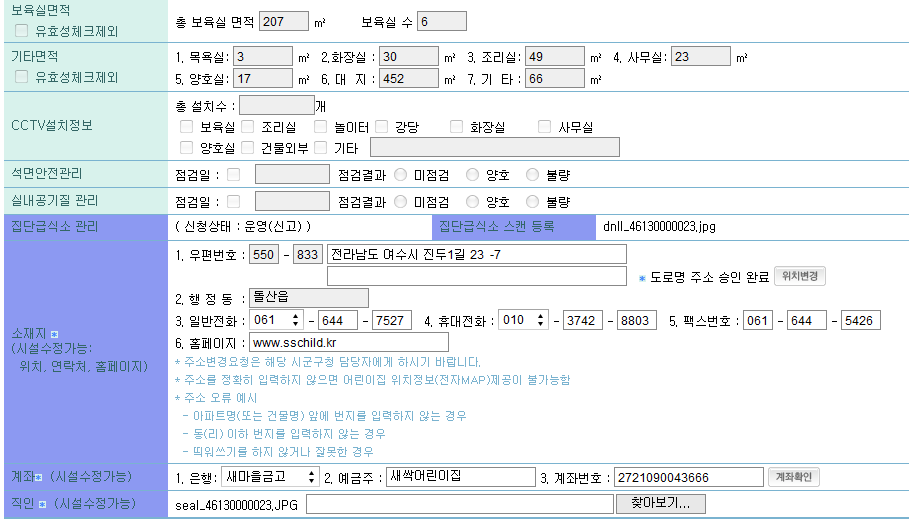Click the 화장실 area field
The image size is (909, 523).
pyautogui.click(x=409, y=57)
